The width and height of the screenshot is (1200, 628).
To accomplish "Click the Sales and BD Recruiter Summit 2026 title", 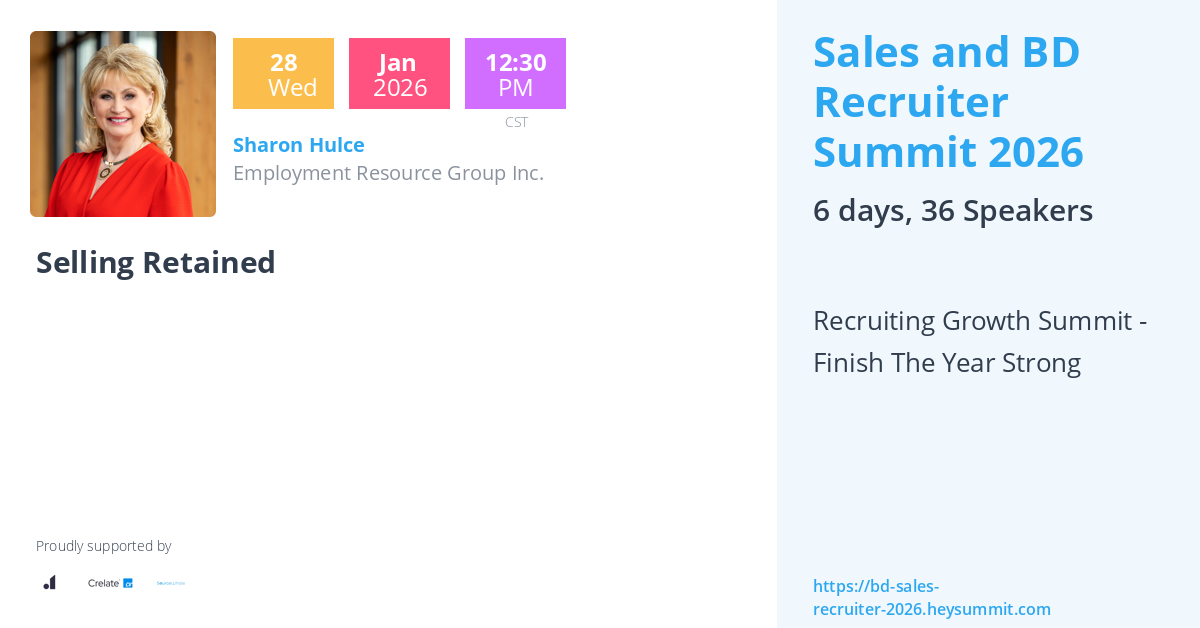I will [947, 102].
